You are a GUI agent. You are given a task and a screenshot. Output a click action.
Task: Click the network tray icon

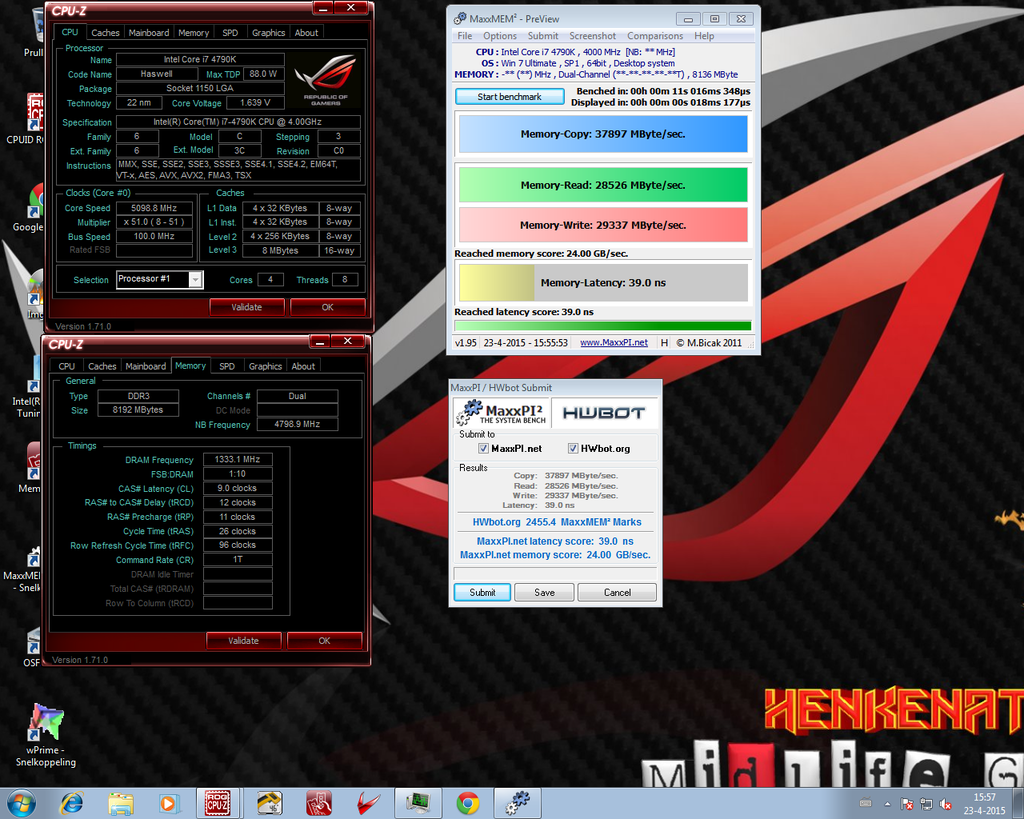click(926, 804)
